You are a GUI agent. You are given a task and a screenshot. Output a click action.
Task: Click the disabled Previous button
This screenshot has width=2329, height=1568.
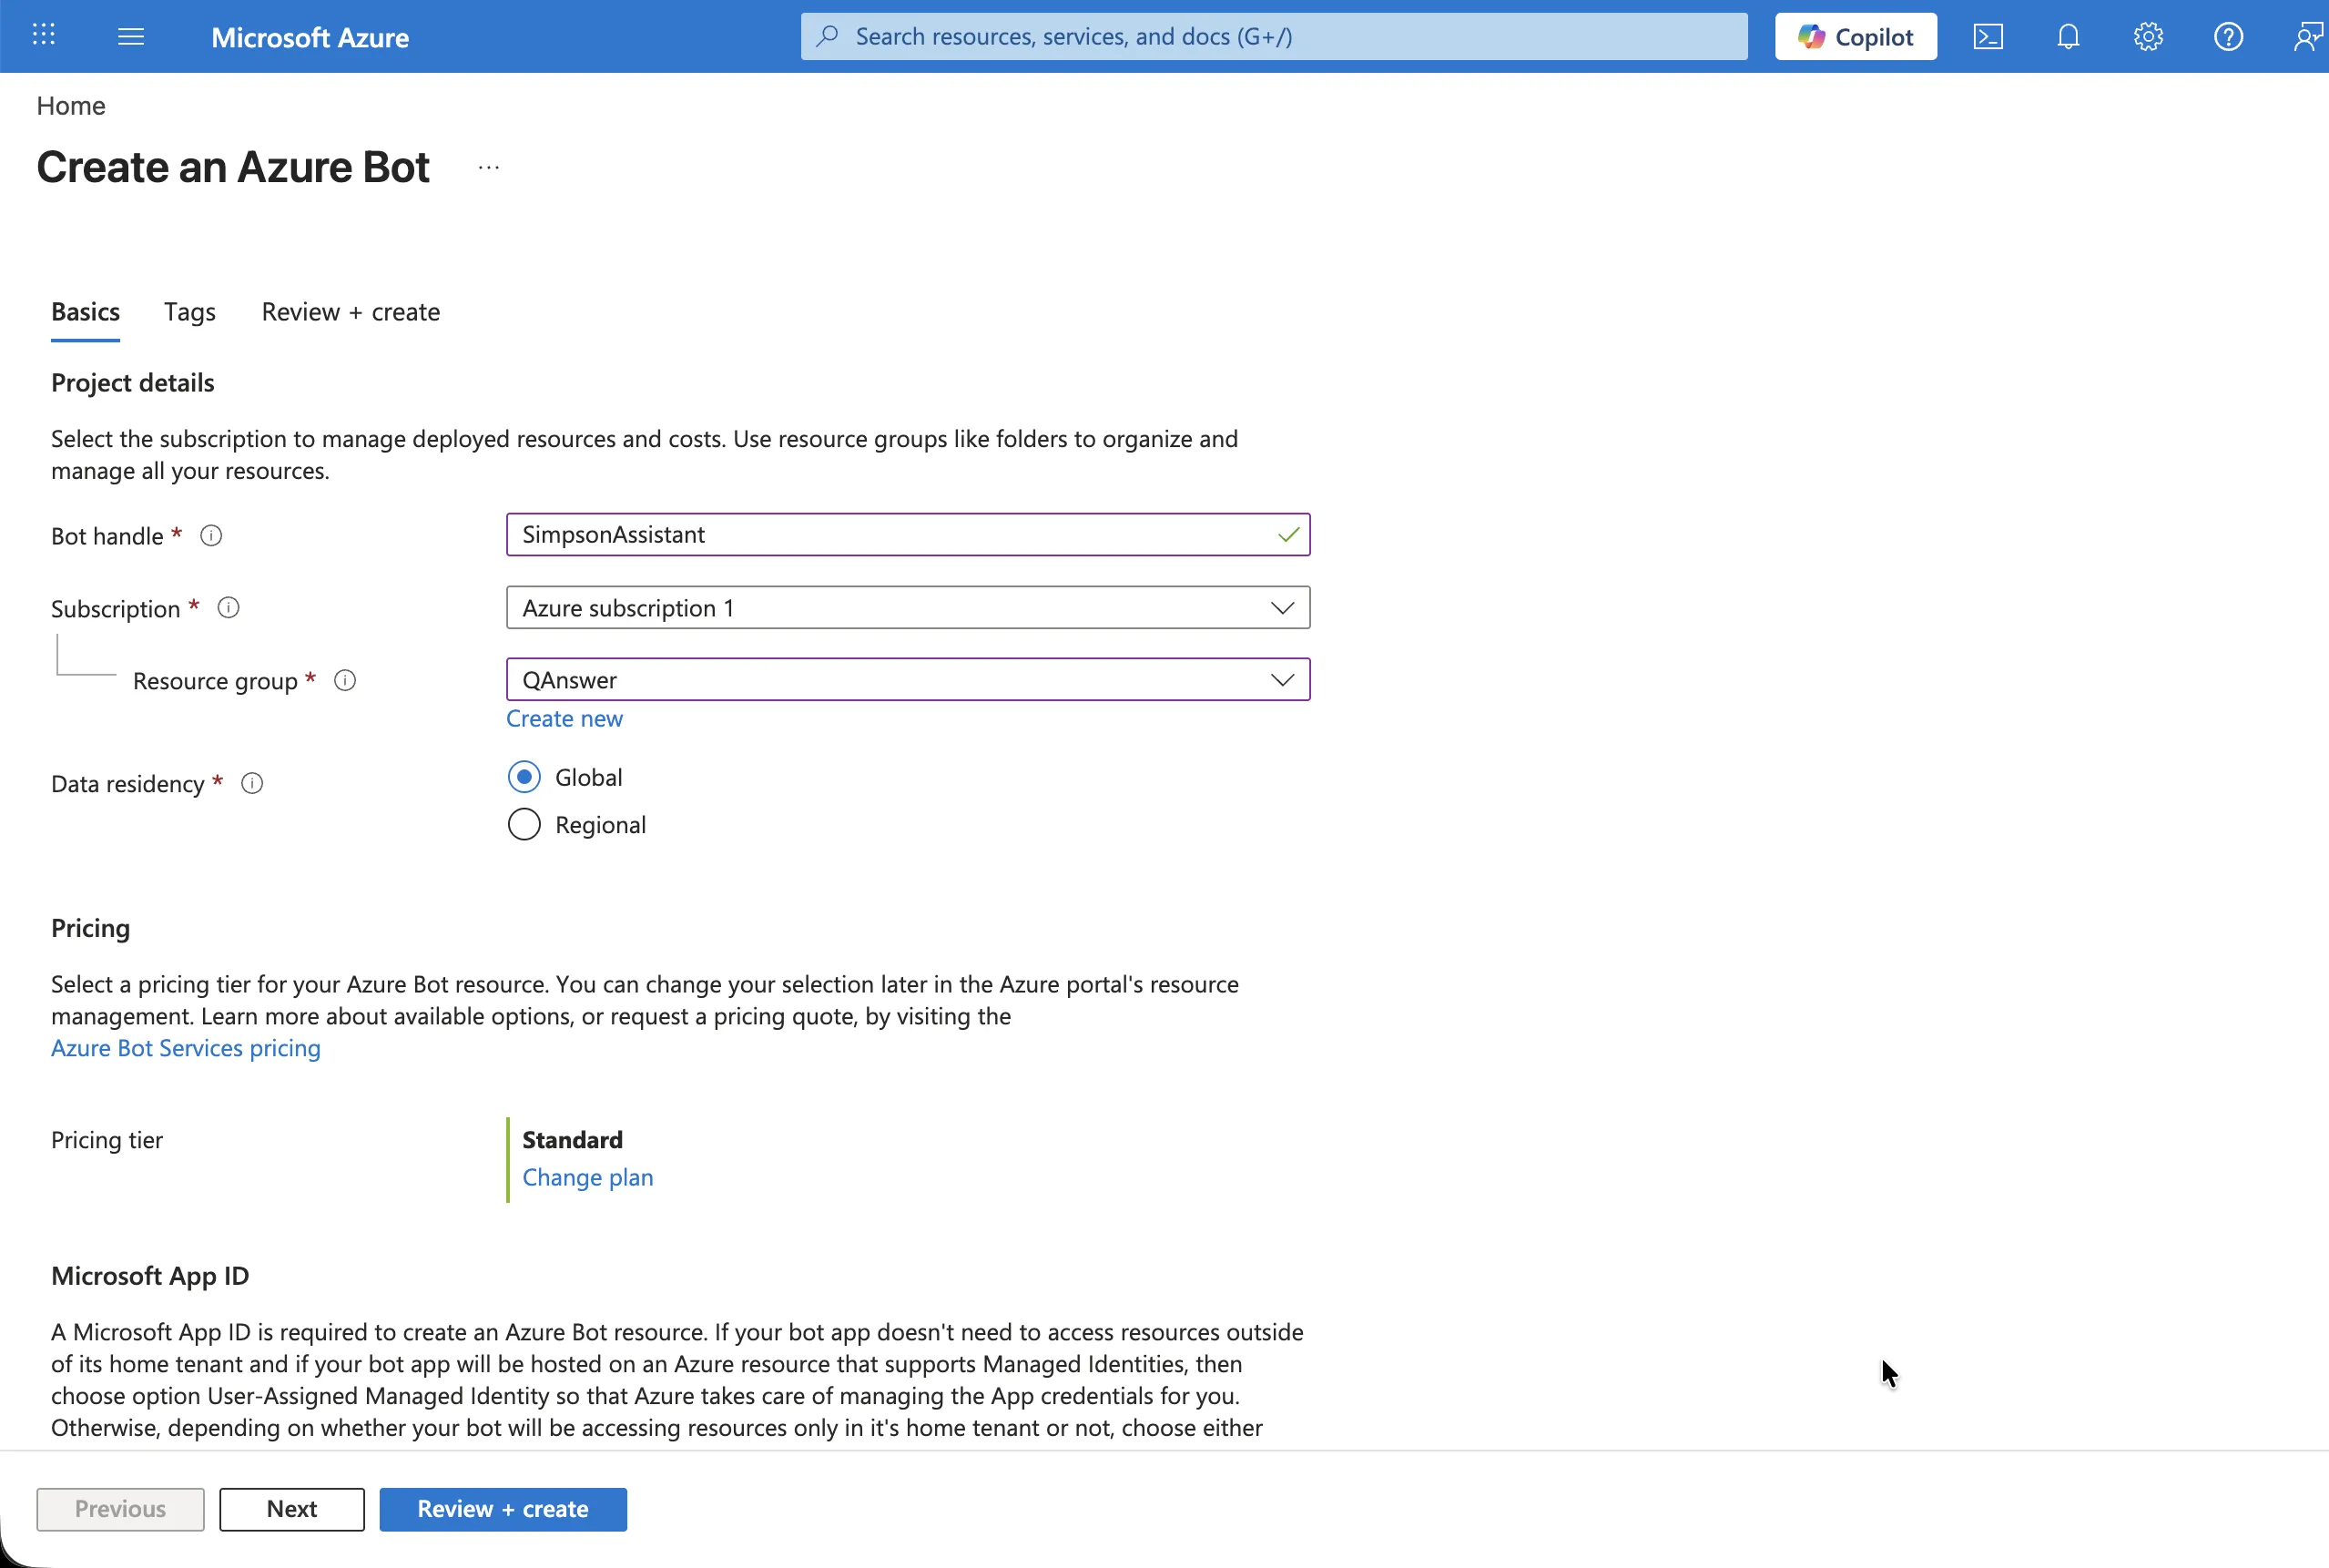(x=121, y=1509)
